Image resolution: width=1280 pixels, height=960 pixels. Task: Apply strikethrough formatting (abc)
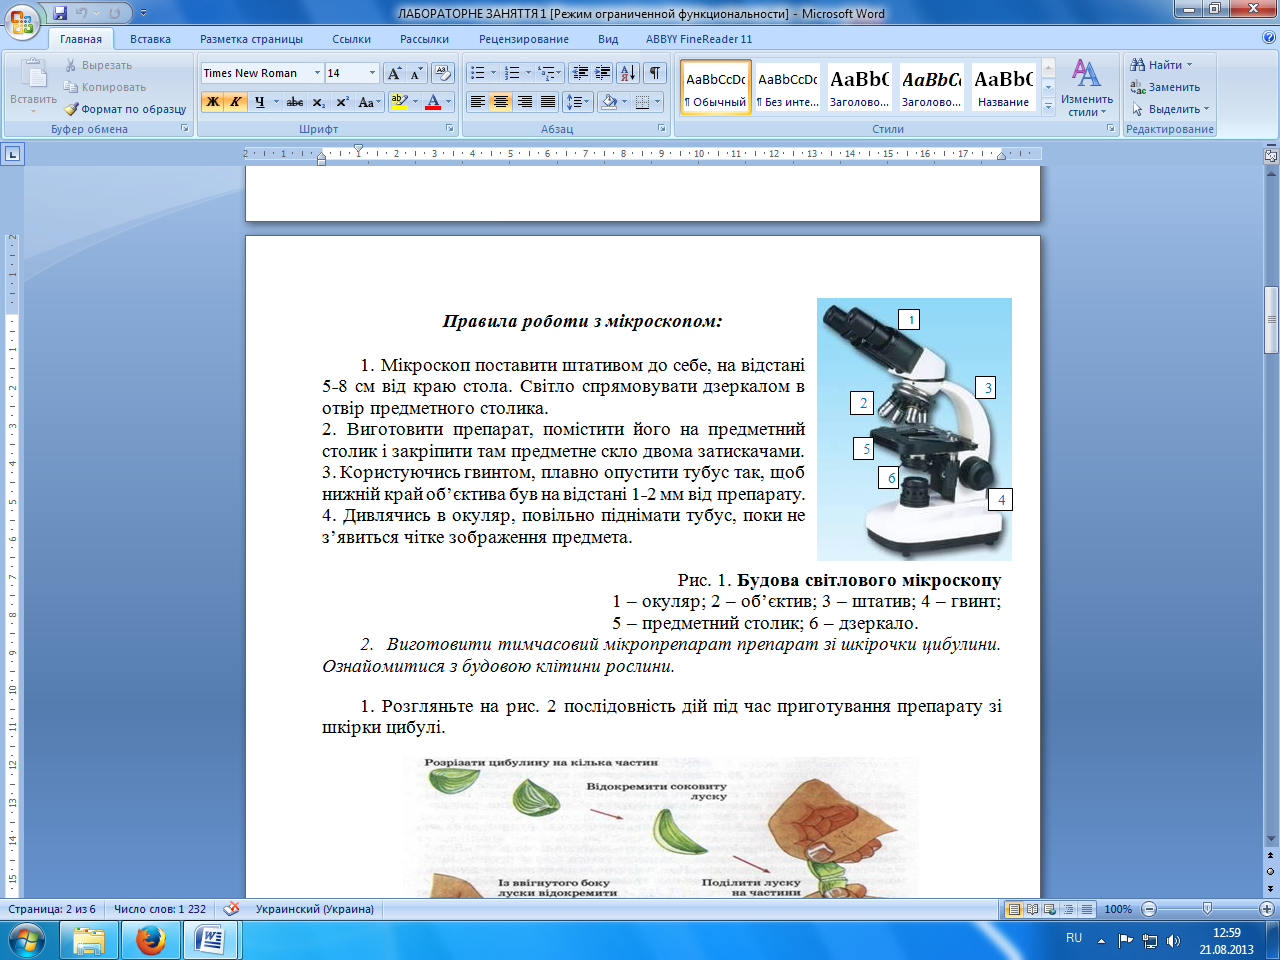pyautogui.click(x=295, y=102)
